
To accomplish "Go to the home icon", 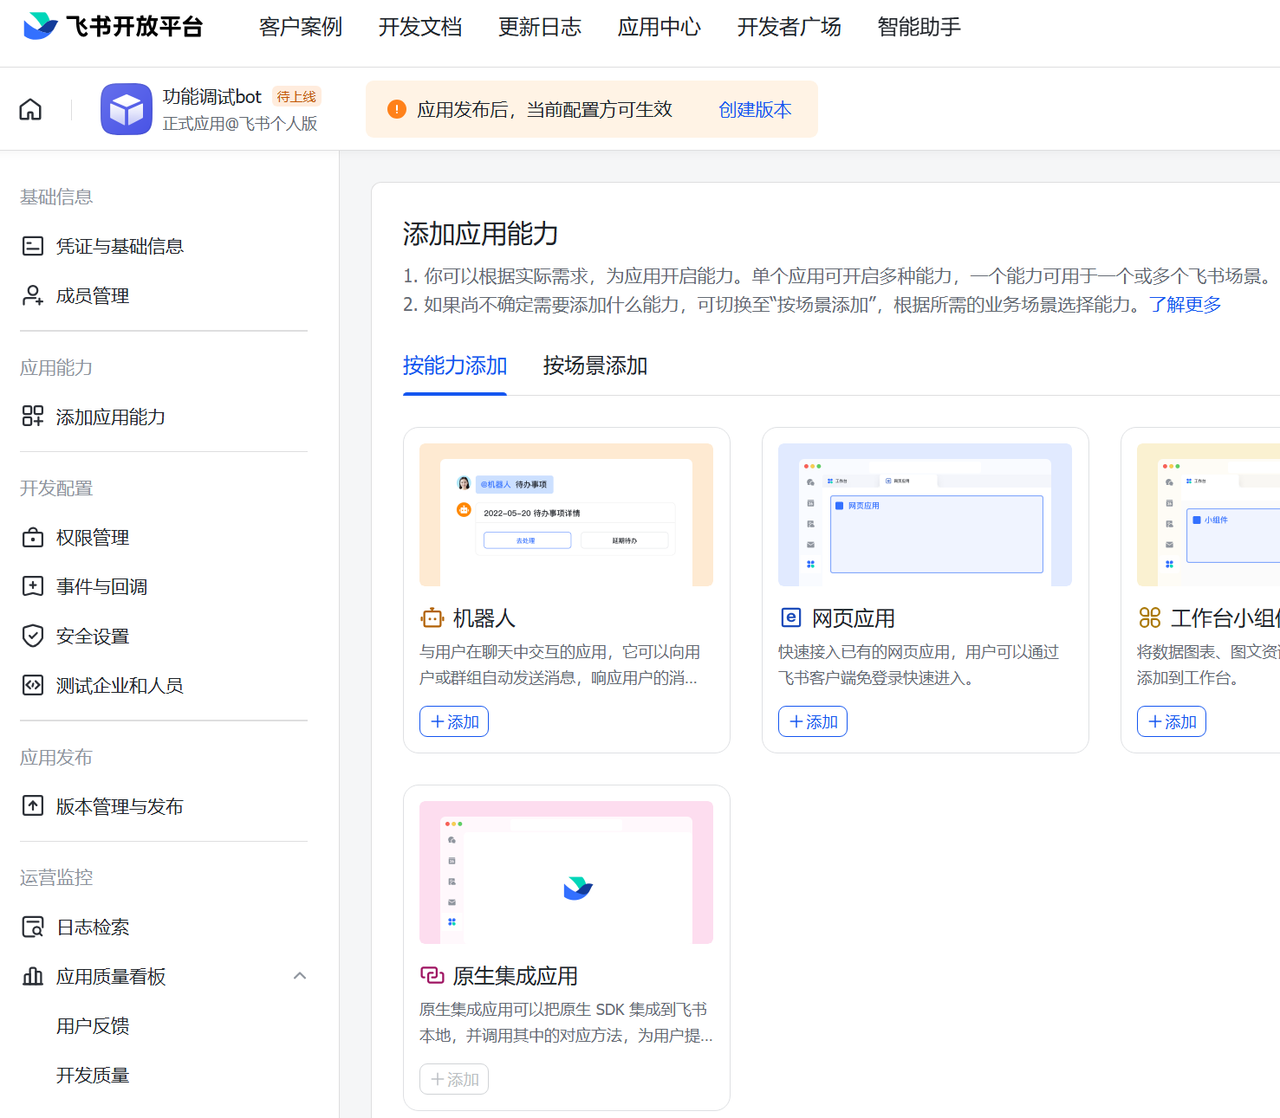I will [31, 109].
